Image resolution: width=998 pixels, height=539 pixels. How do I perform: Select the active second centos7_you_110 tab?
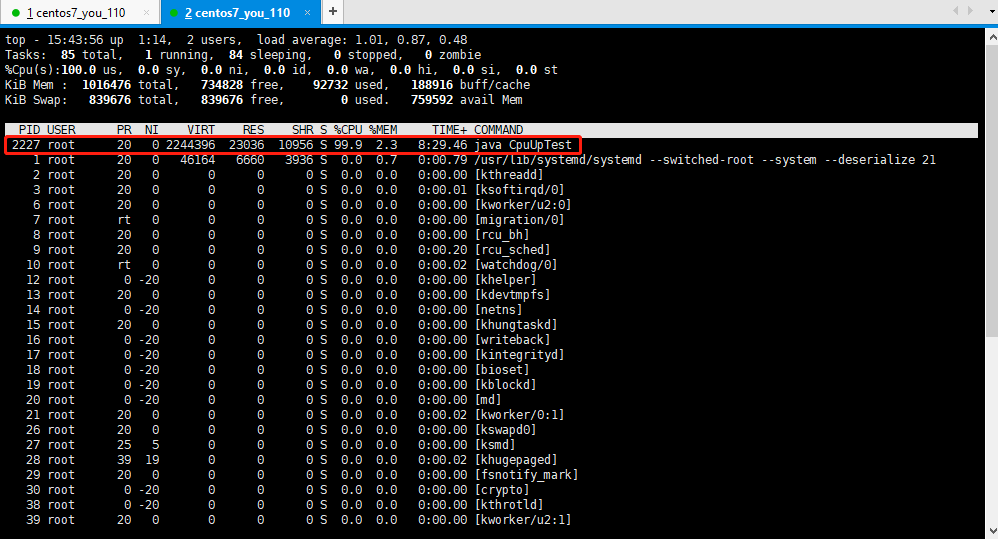tap(241, 13)
